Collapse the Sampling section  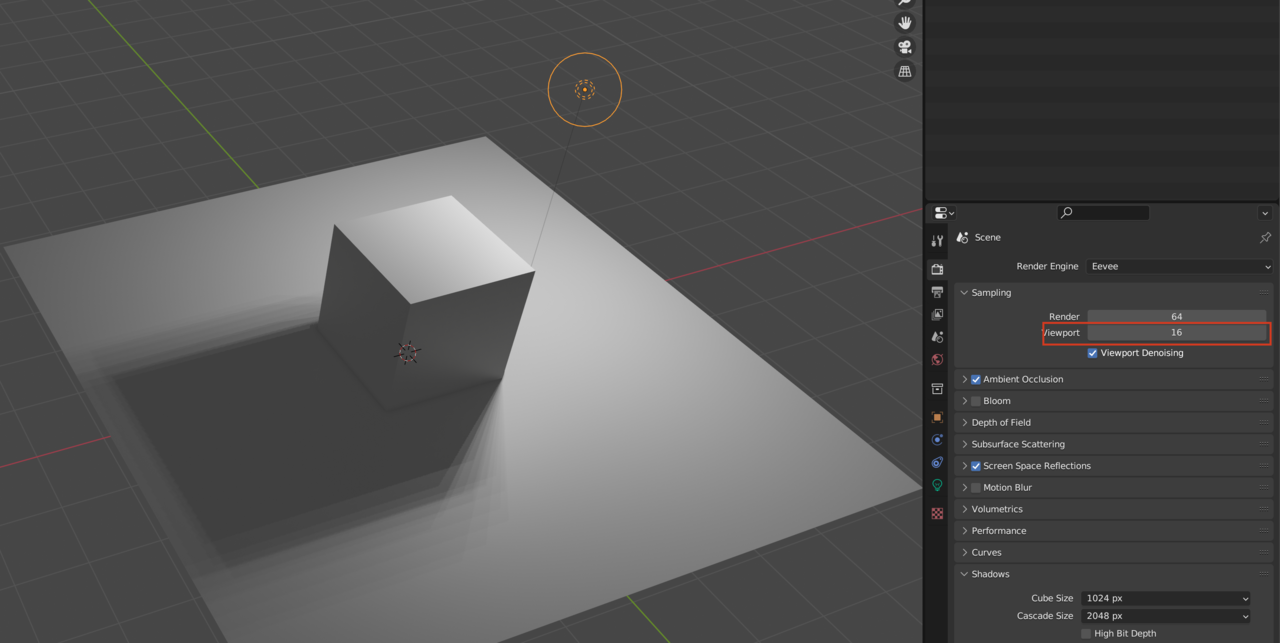pos(990,293)
